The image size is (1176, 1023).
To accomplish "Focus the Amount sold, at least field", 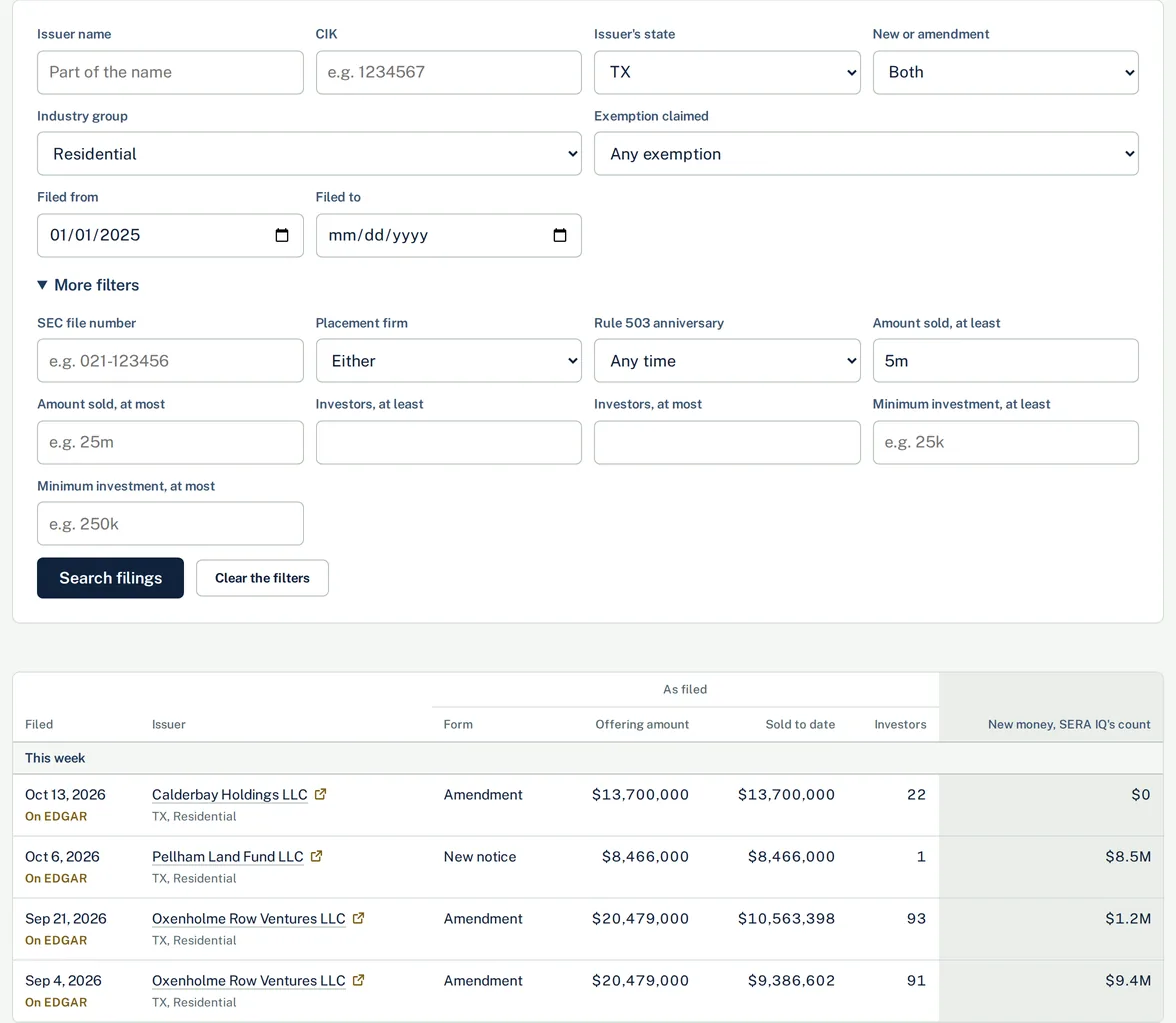I will [x=1005, y=361].
